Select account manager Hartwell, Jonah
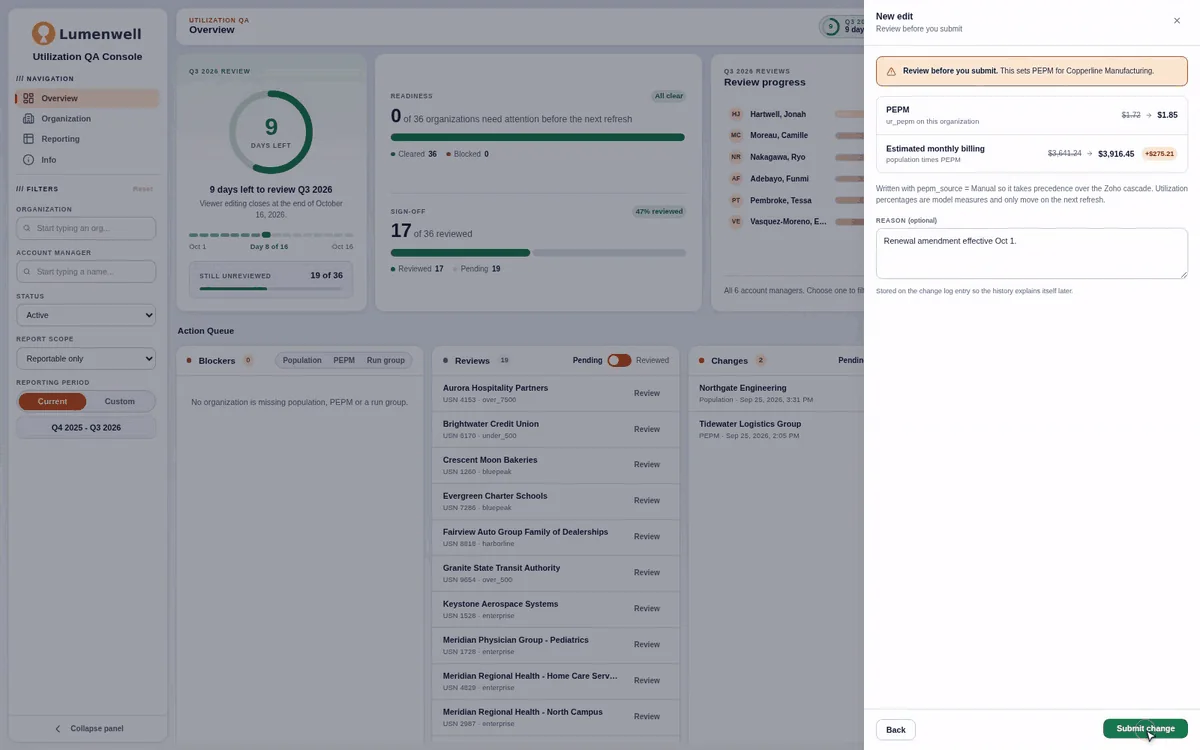This screenshot has height=750, width=1200. point(778,114)
